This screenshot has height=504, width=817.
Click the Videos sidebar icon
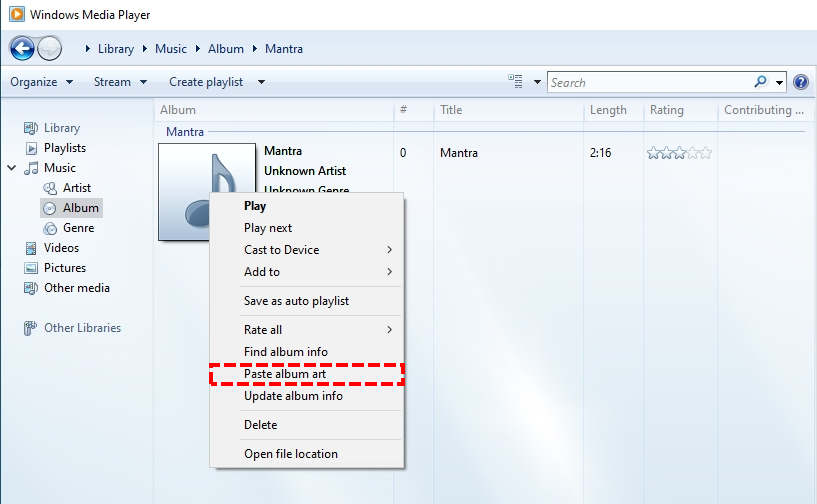coord(31,248)
